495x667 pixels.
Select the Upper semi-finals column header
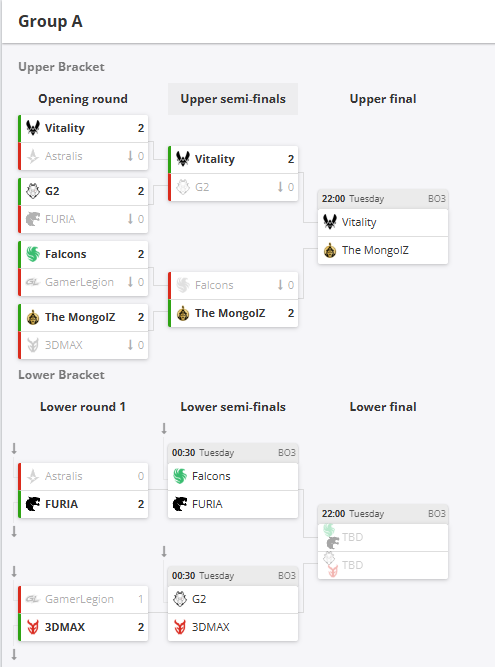[233, 99]
